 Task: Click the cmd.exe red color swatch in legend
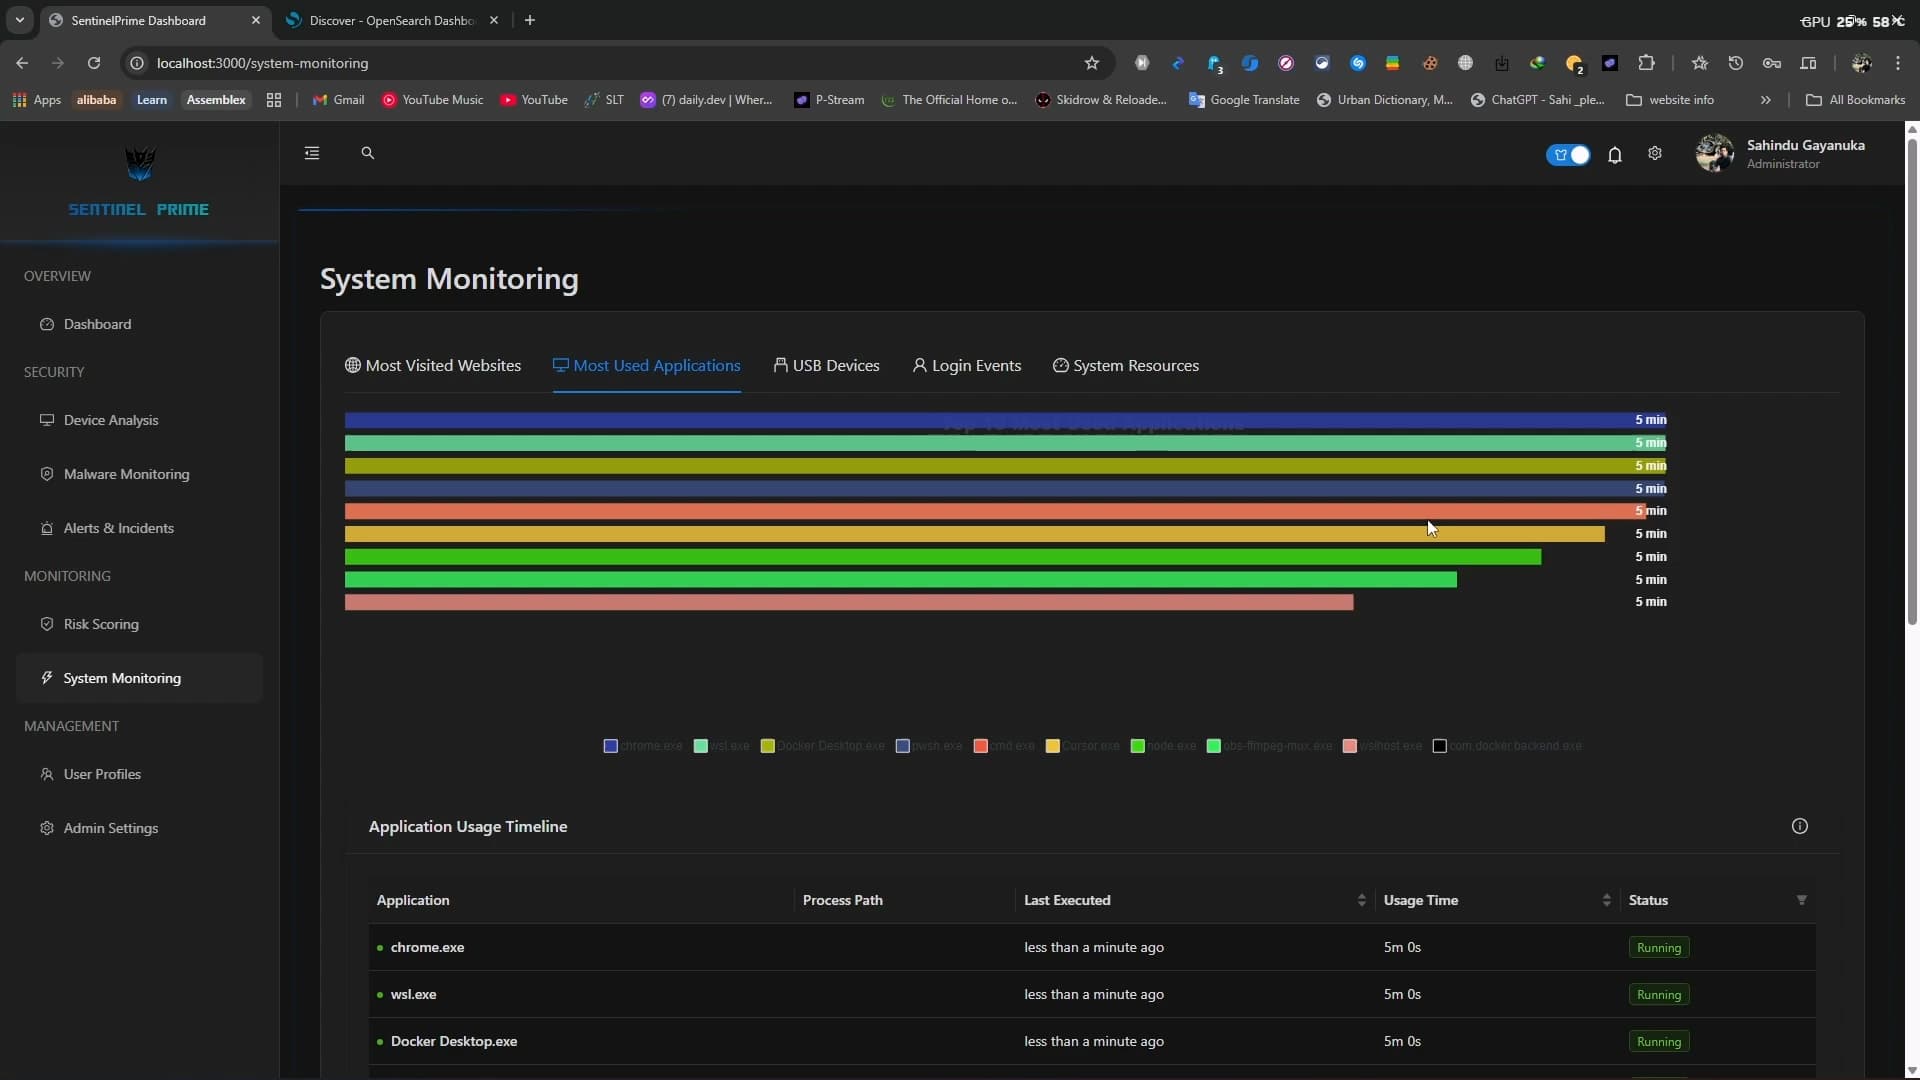(x=980, y=746)
